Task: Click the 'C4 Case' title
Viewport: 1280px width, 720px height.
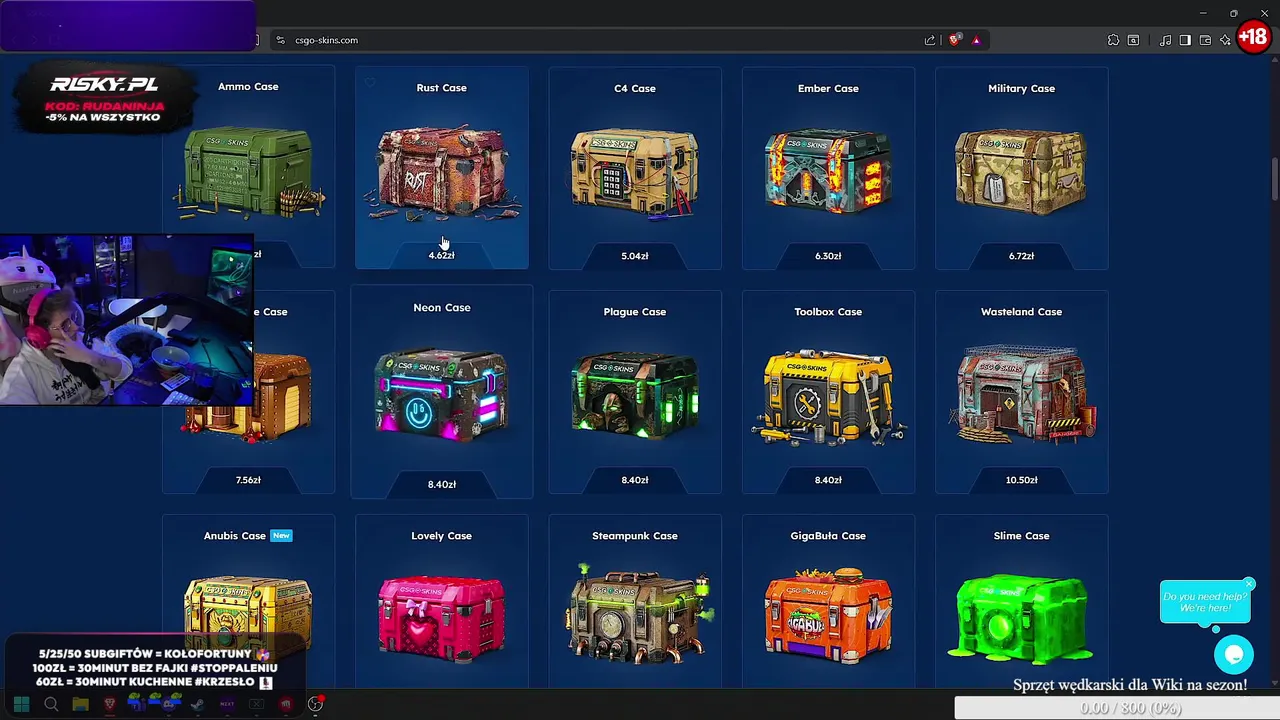Action: [635, 88]
